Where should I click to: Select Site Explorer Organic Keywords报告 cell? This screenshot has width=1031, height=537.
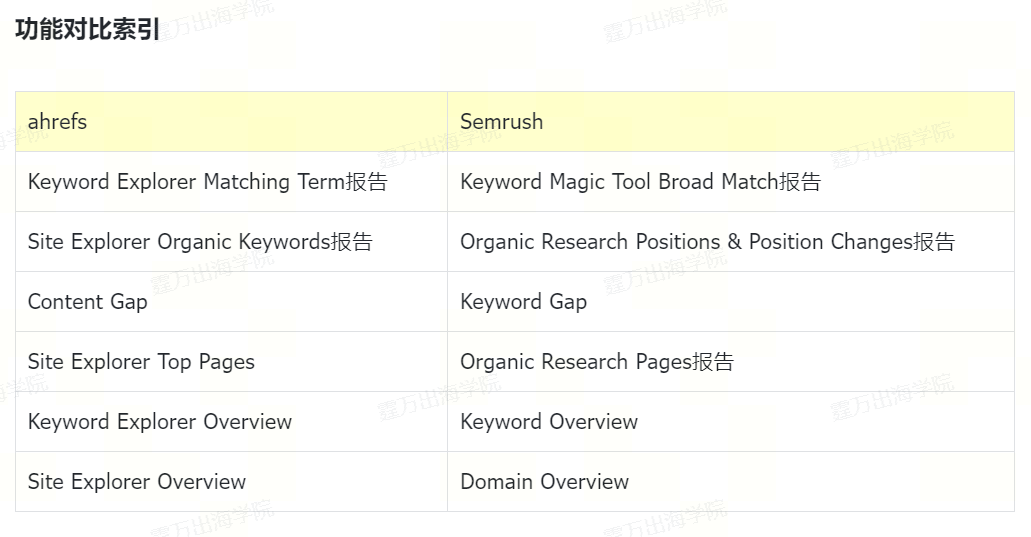click(x=200, y=242)
